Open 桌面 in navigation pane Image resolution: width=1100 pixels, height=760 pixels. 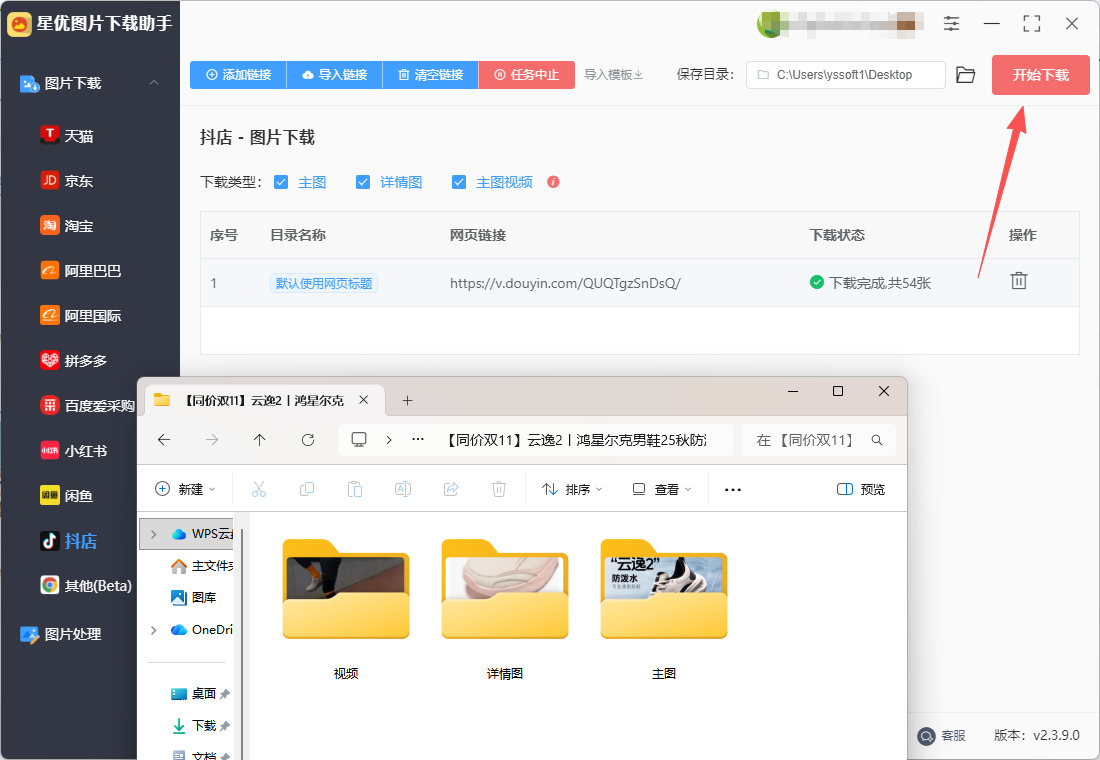click(194, 693)
